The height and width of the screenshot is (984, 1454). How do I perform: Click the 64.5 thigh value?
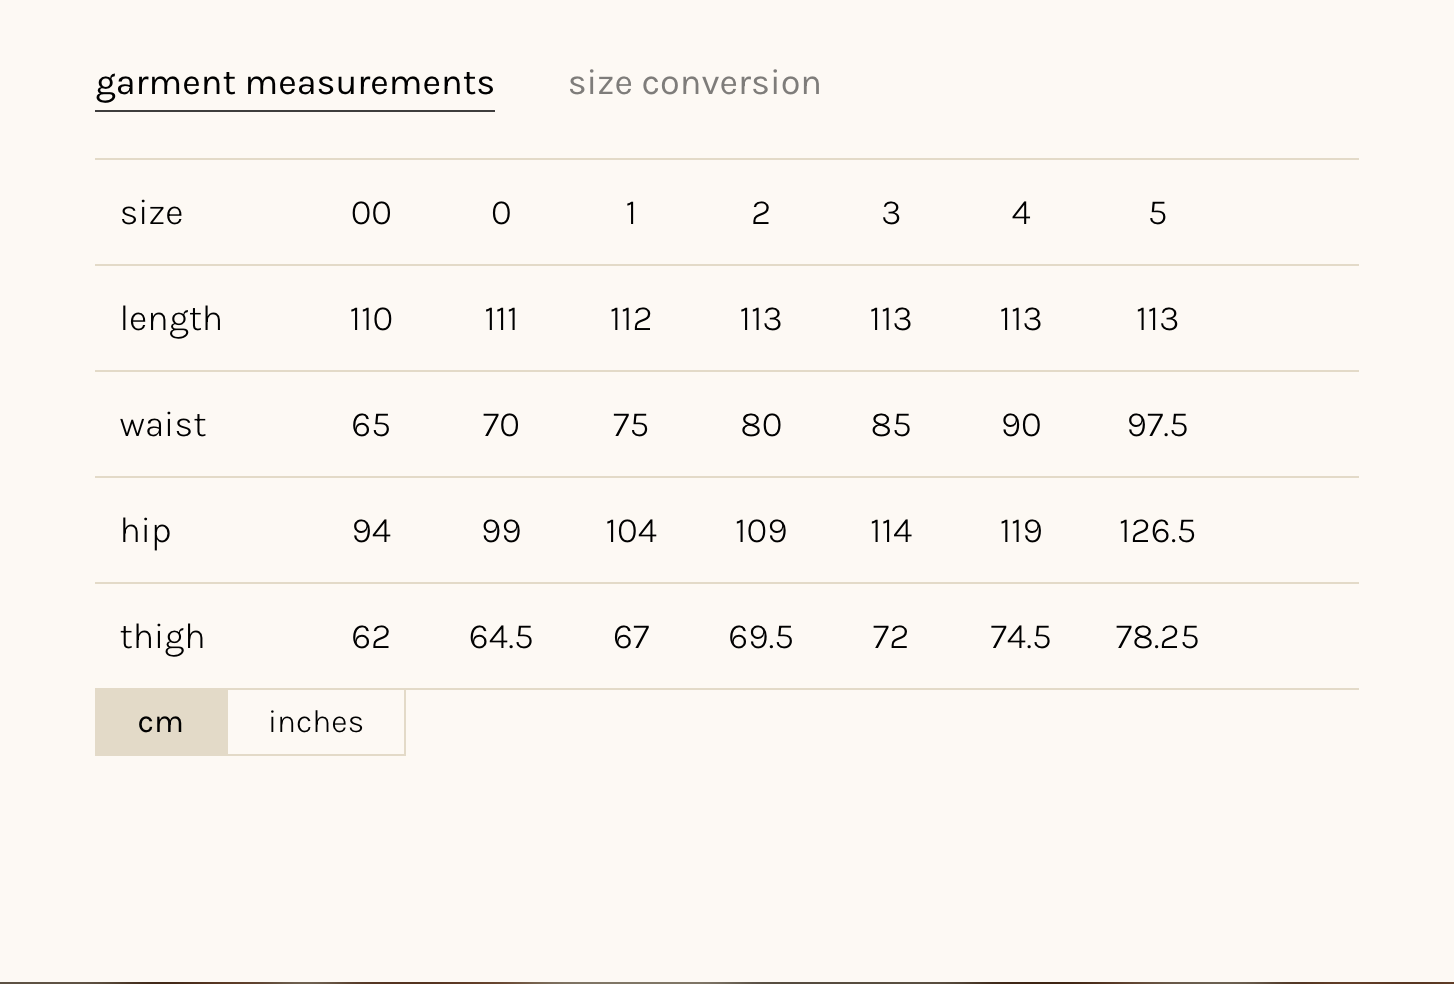(x=501, y=637)
